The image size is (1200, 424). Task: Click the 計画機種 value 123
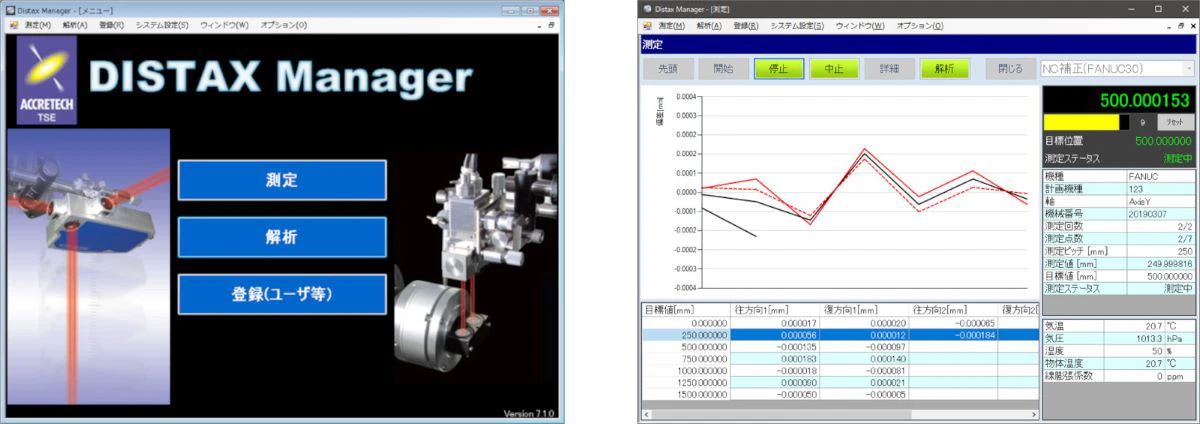tap(1134, 187)
